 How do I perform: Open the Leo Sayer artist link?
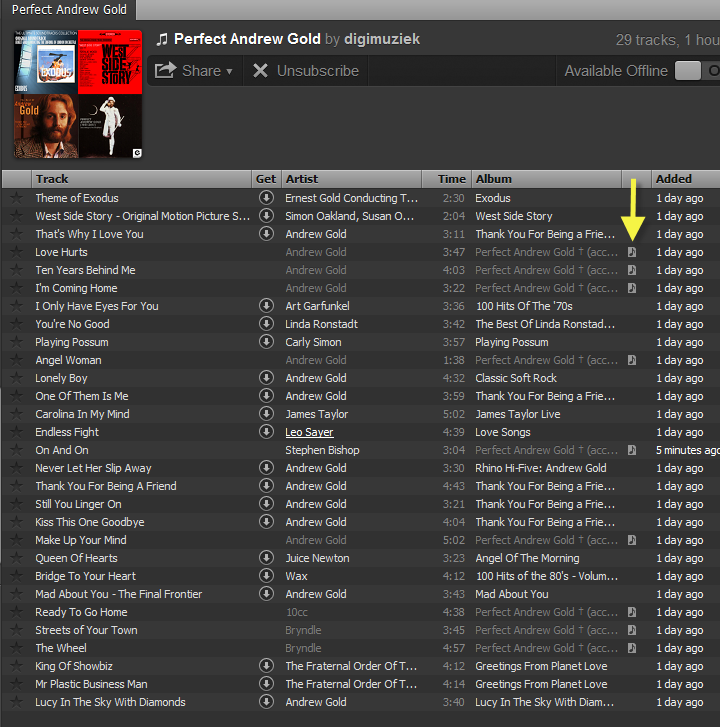coord(309,432)
